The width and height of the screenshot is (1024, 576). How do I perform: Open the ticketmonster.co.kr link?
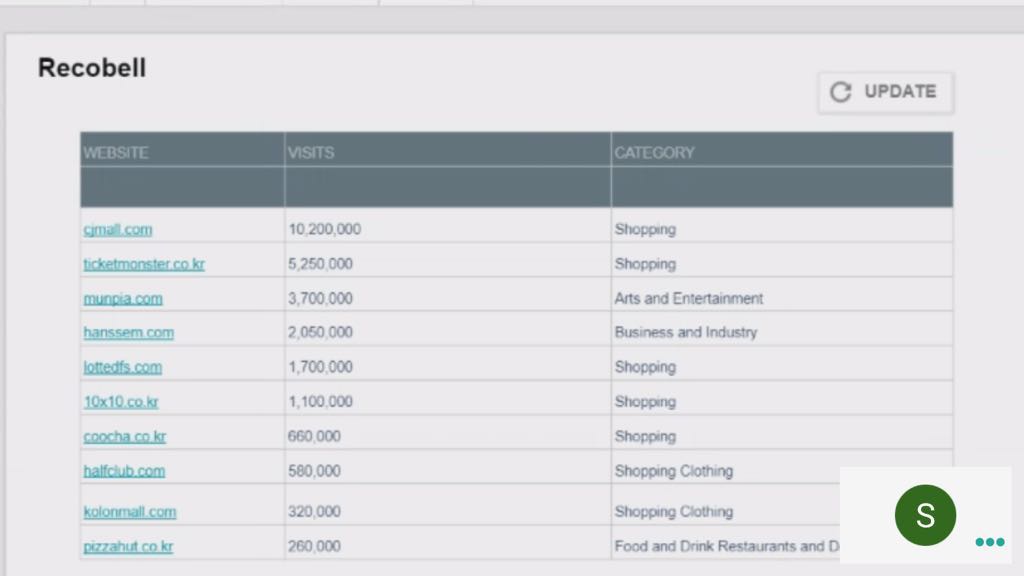click(144, 264)
